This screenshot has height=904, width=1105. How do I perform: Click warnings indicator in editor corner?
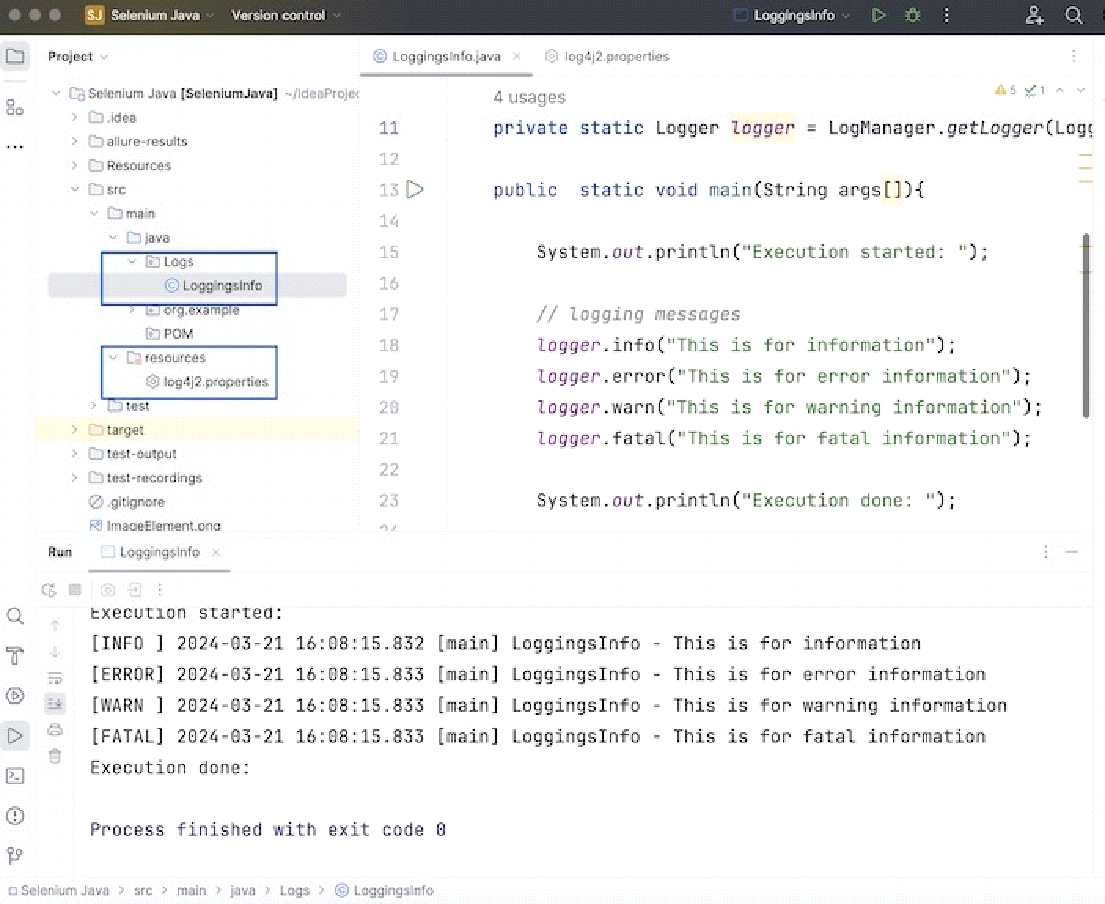[x=1005, y=90]
